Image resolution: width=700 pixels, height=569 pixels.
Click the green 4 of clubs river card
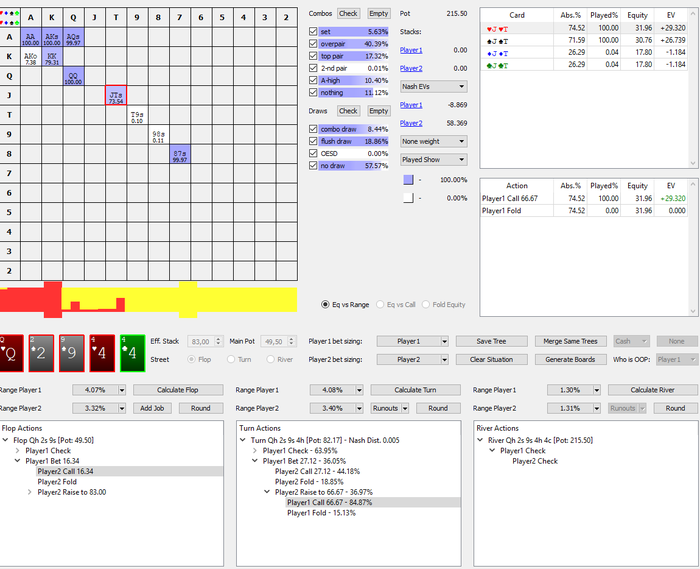coord(133,353)
